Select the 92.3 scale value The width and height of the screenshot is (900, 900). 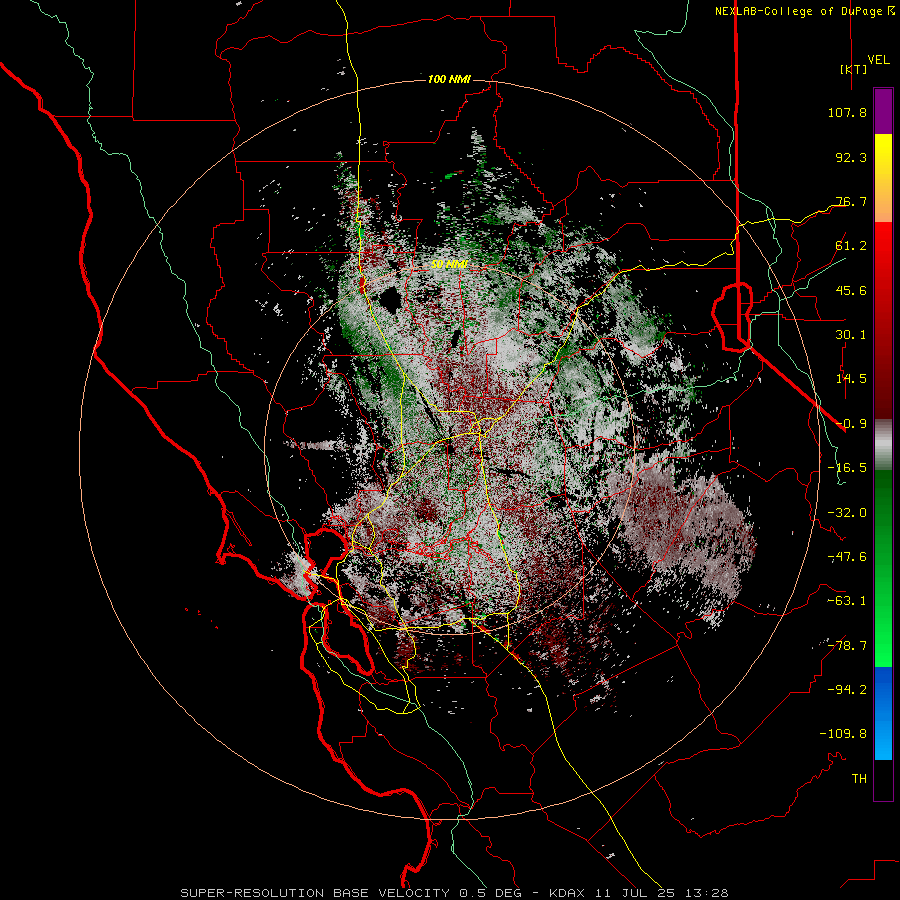coord(851,157)
